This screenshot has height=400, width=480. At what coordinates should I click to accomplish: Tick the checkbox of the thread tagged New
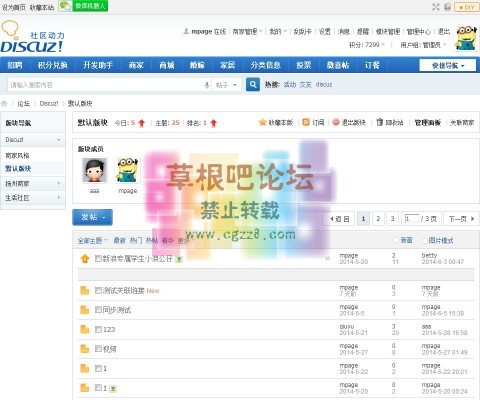point(98,290)
